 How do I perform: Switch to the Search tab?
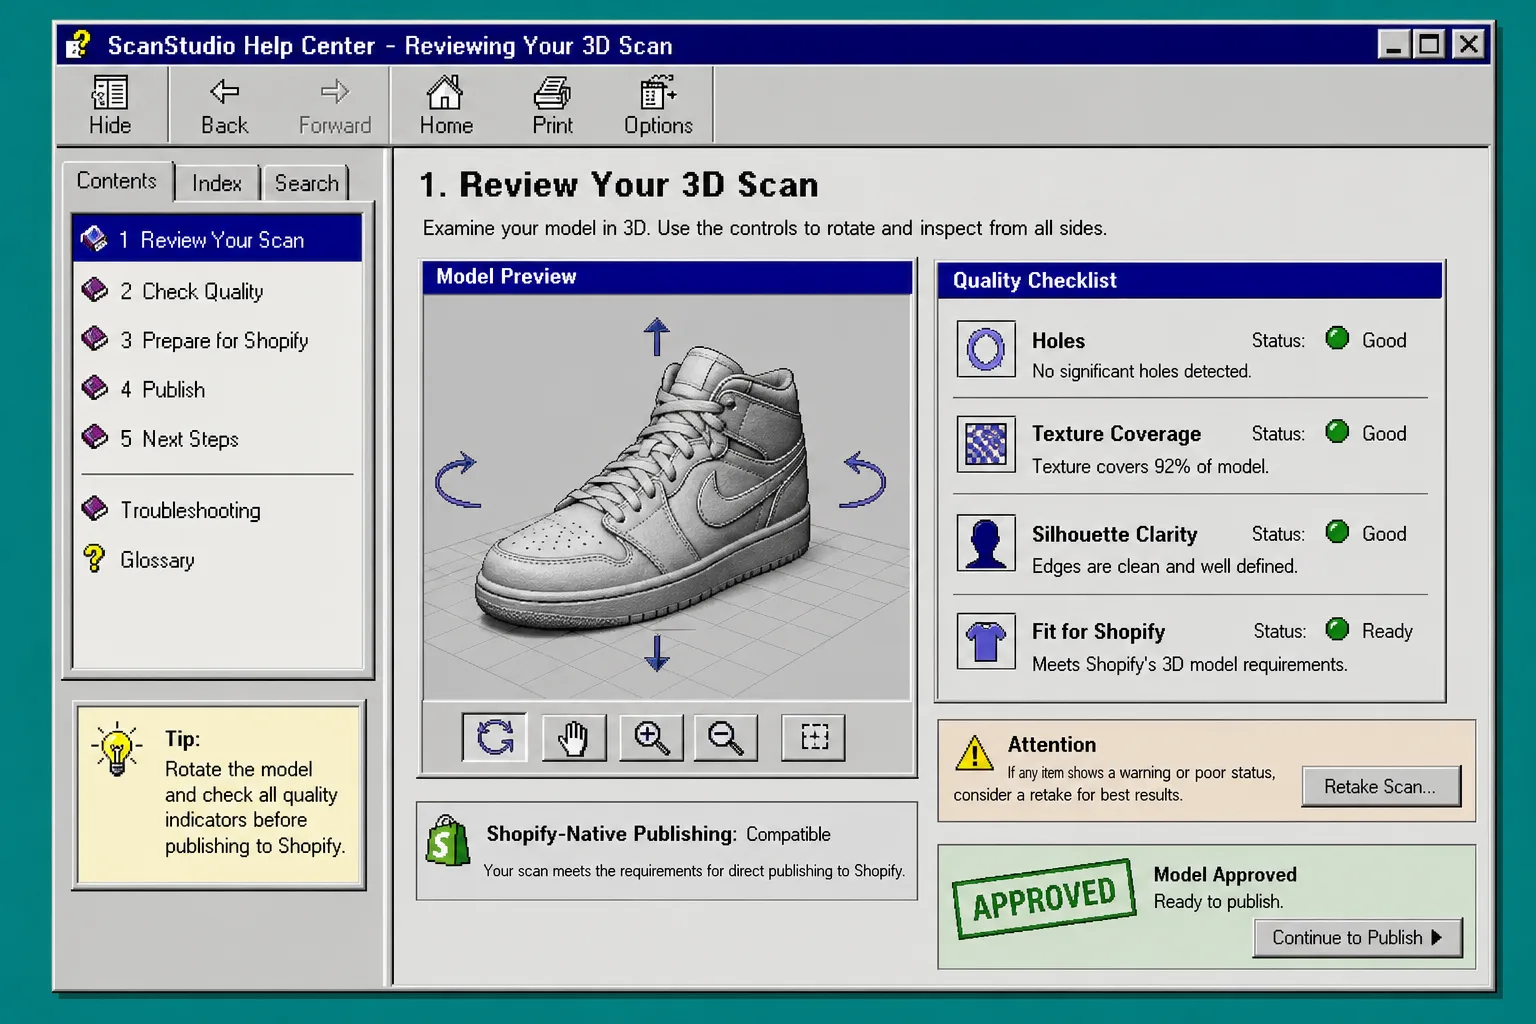tap(306, 183)
